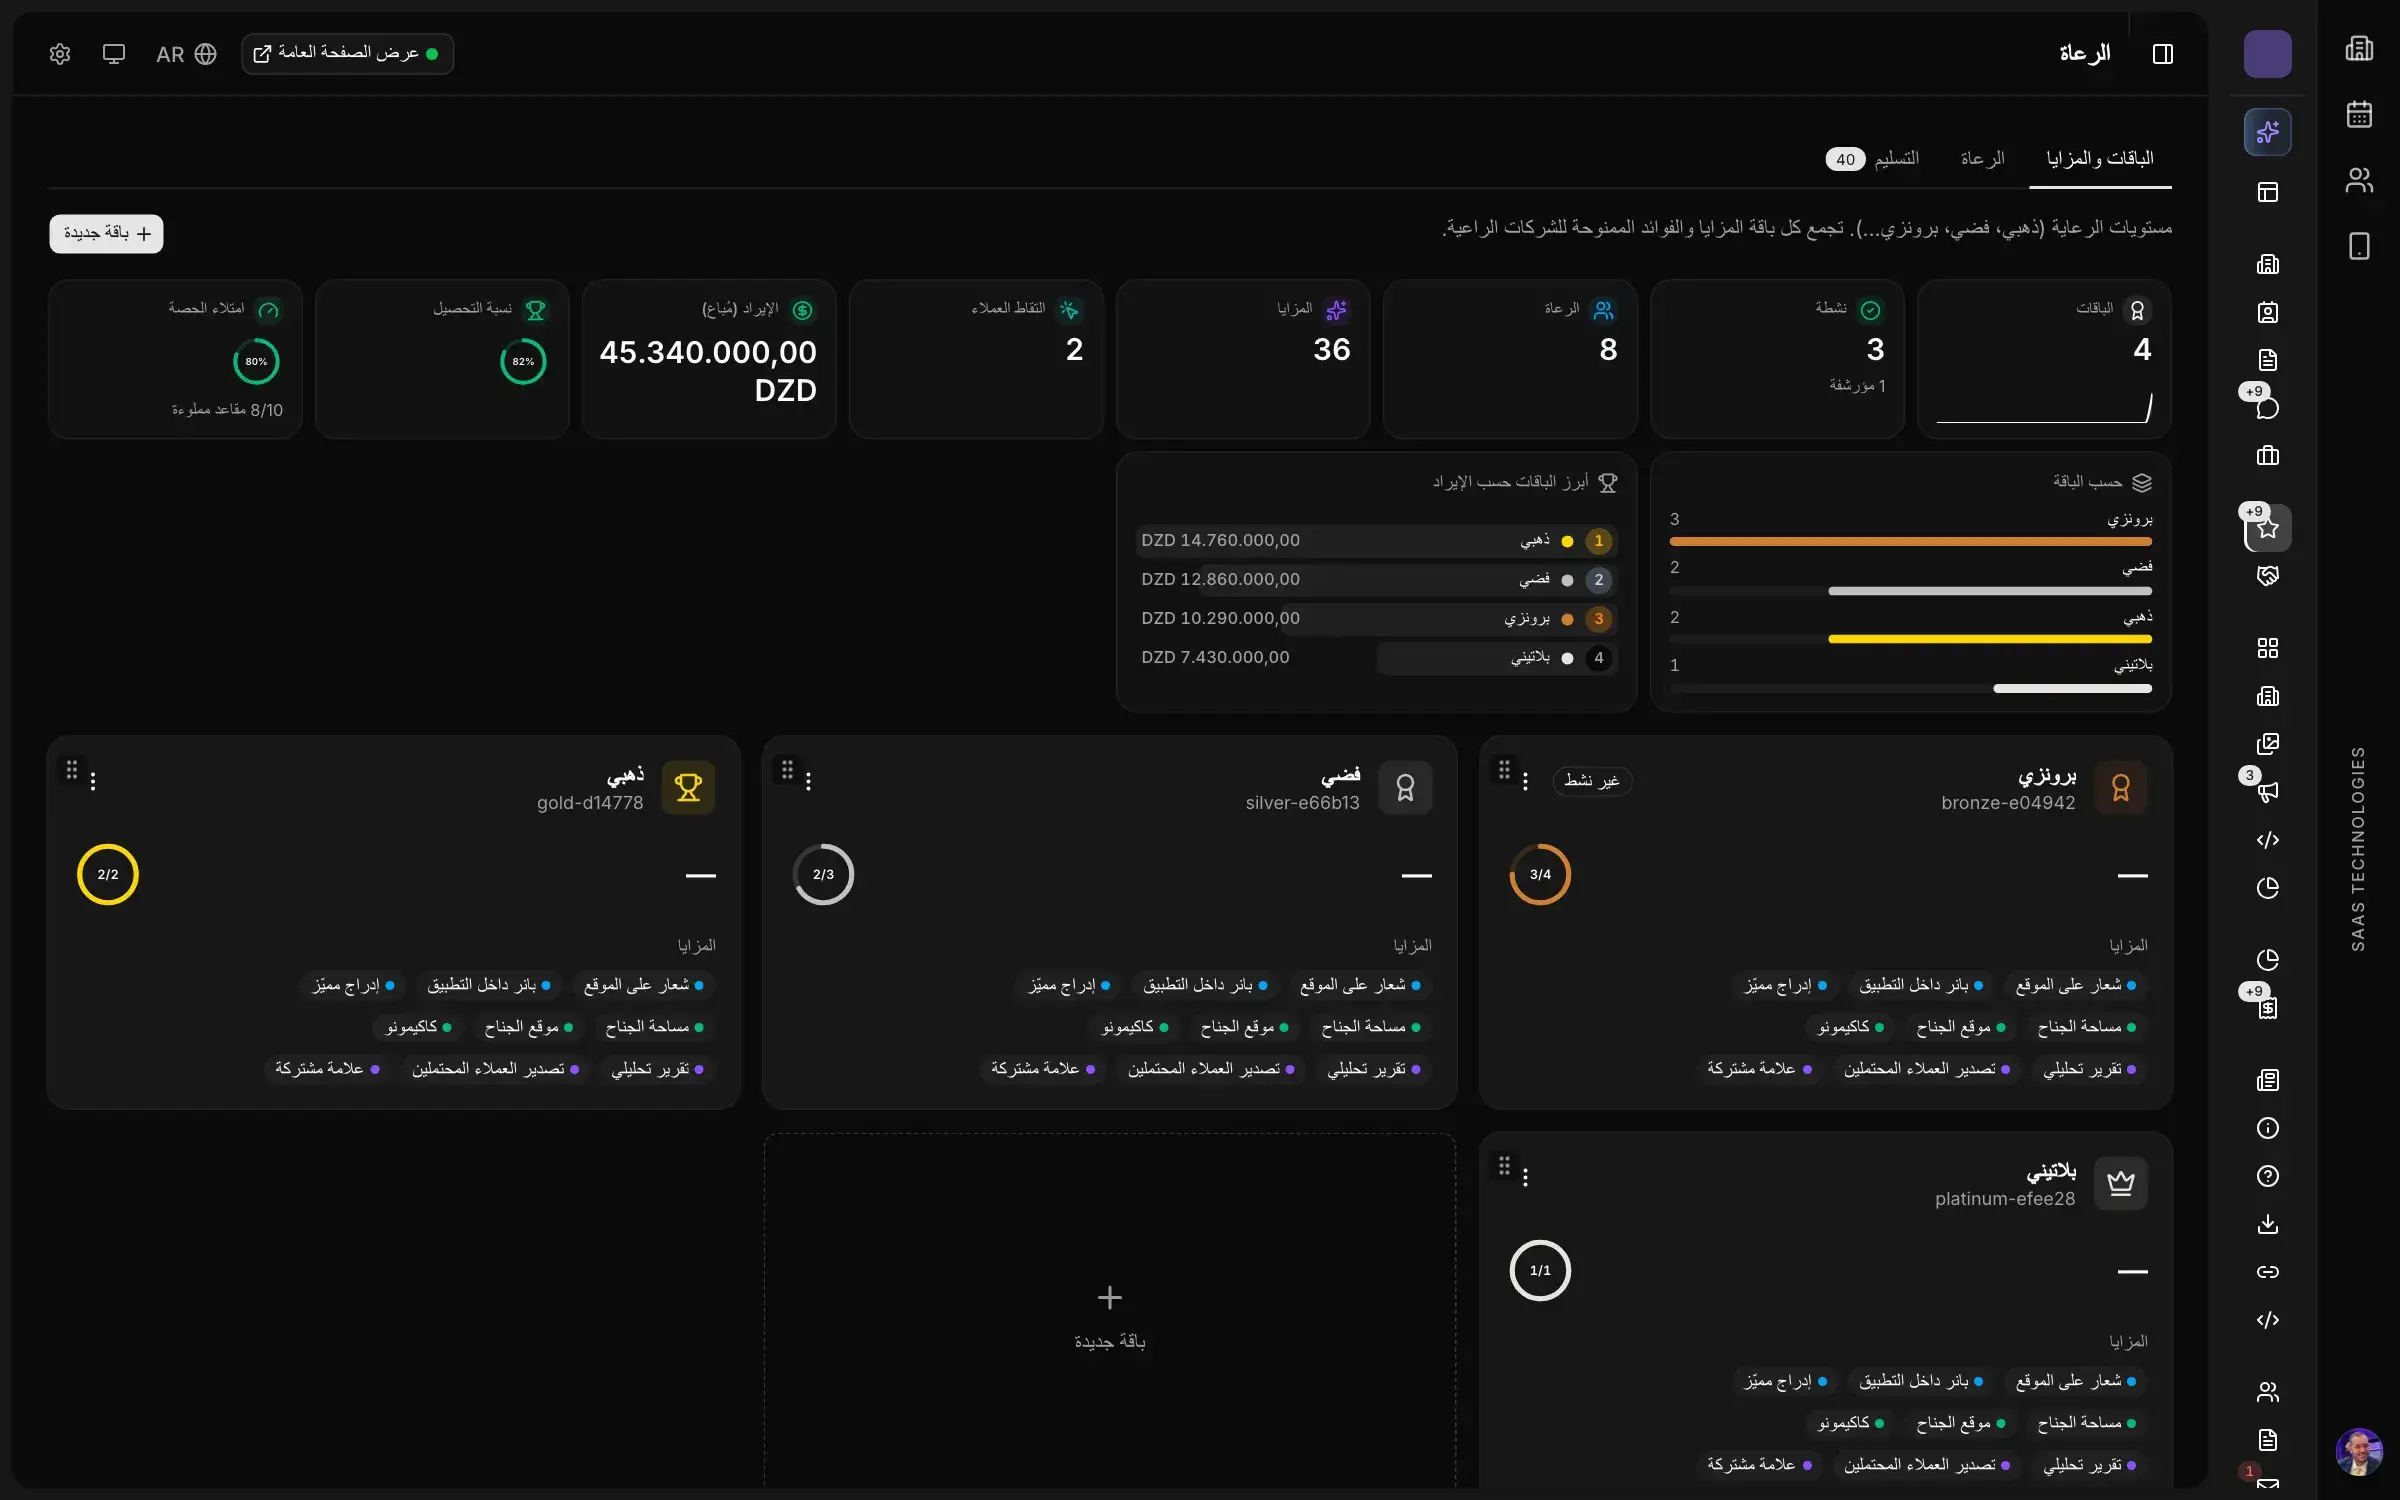
Task: Click the orange برونزي bar in حسب الباقة
Action: 1910,541
